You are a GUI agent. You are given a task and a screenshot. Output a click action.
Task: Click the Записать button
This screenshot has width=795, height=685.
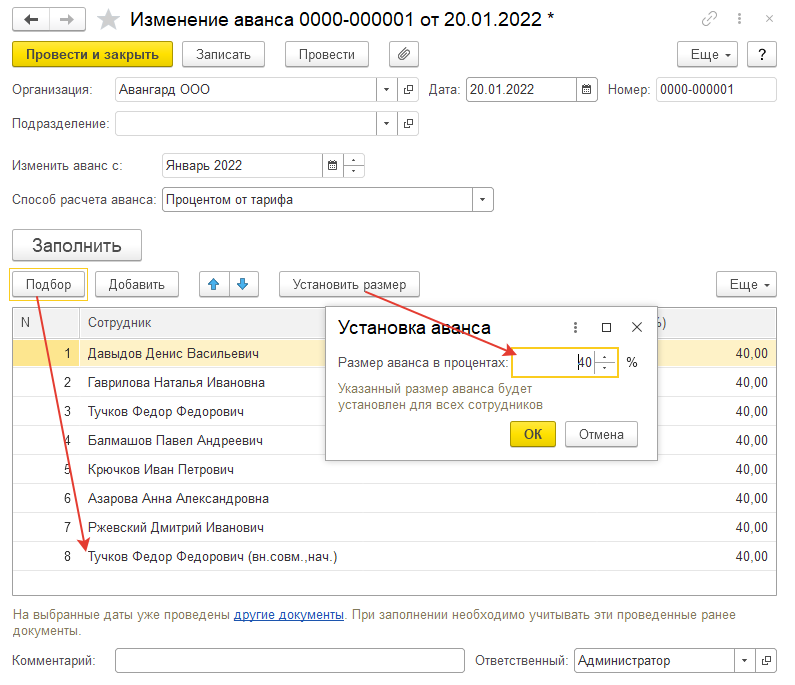click(x=223, y=54)
